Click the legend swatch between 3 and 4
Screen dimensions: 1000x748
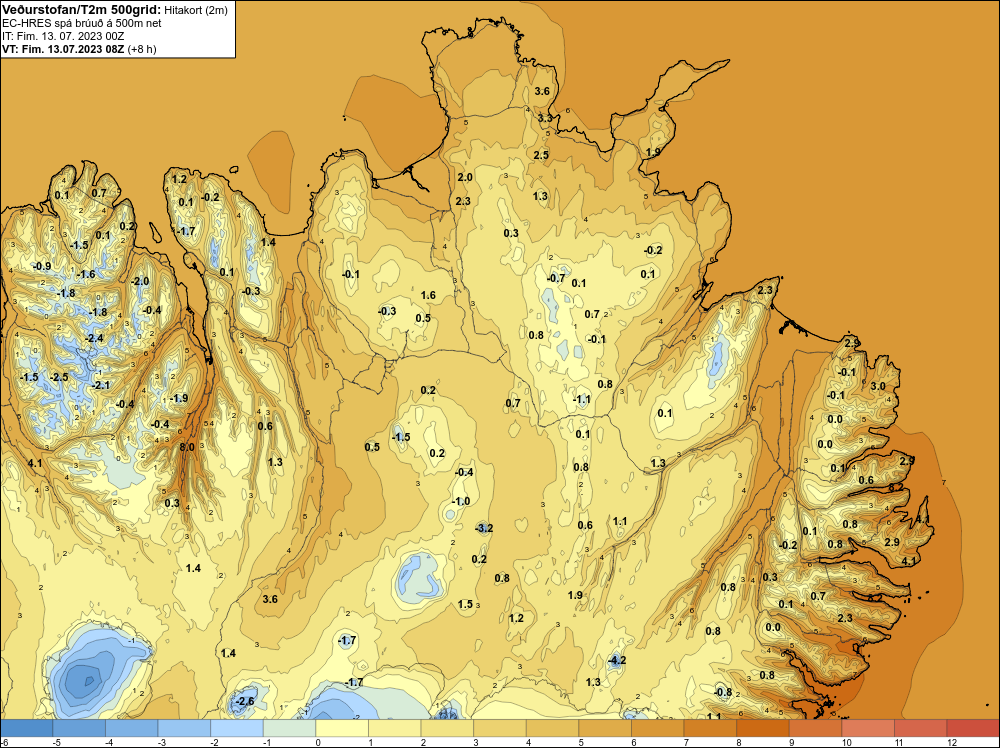coord(500,728)
